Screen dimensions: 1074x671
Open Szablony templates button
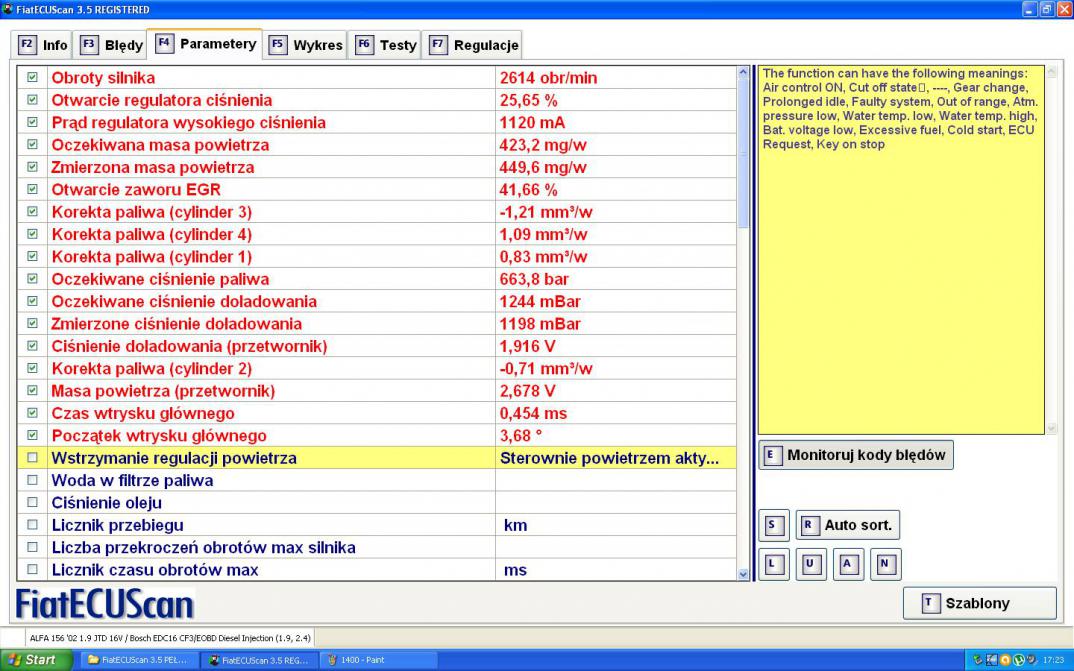(x=979, y=603)
